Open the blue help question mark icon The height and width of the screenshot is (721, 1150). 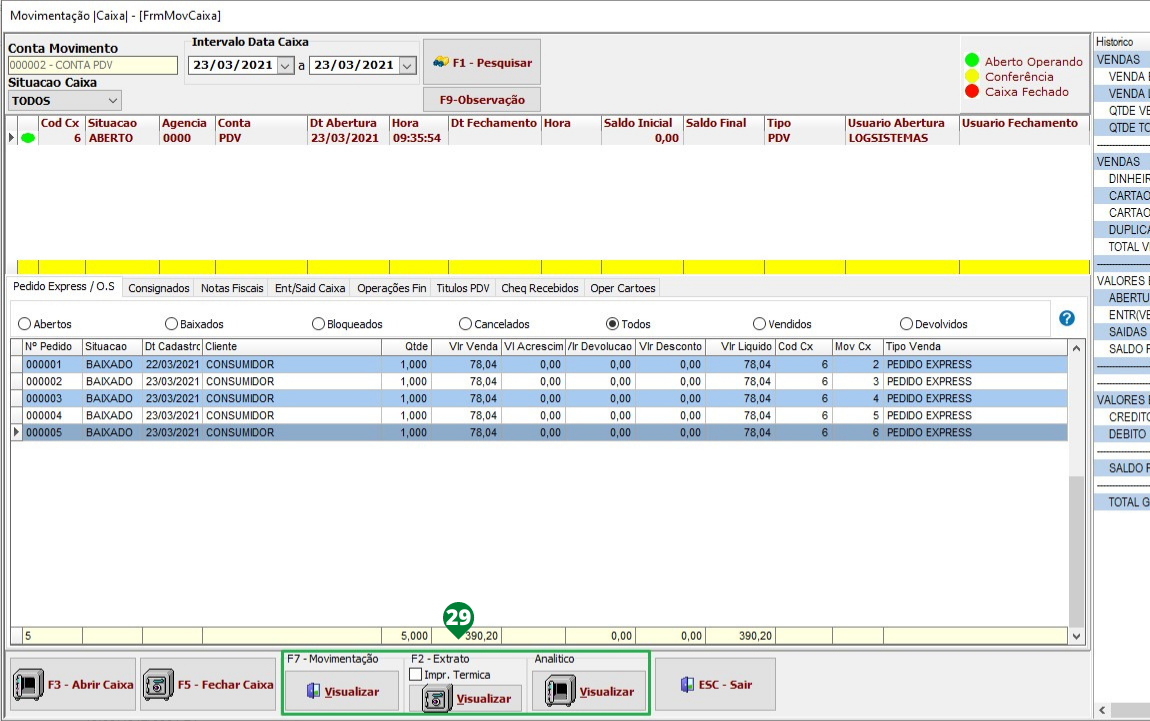1067,318
